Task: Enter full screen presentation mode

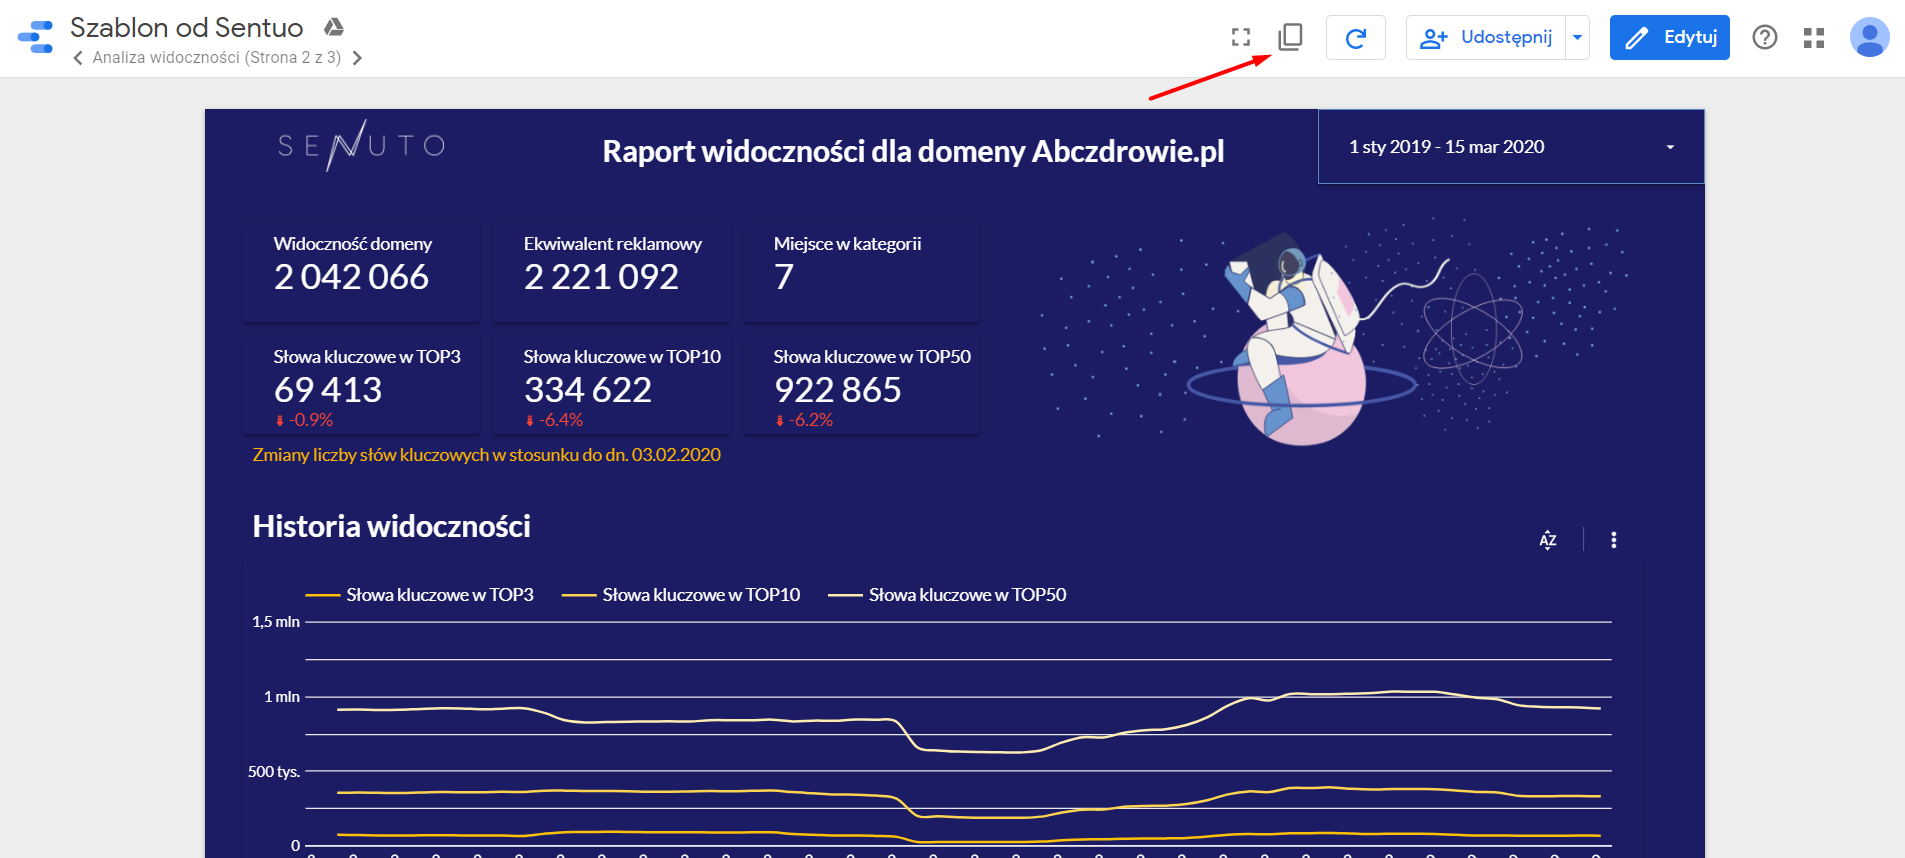Action: pyautogui.click(x=1241, y=38)
